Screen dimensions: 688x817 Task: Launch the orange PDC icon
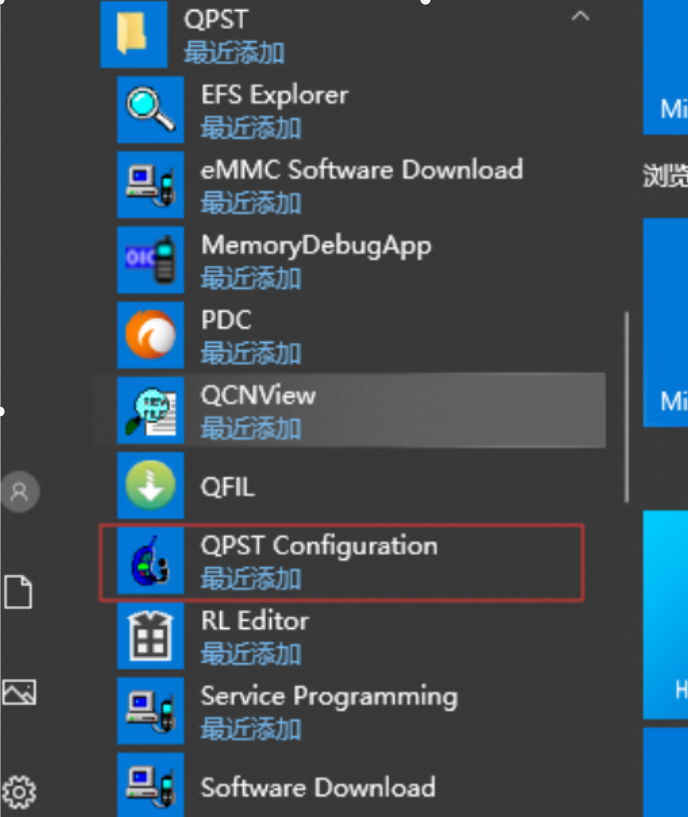pyautogui.click(x=151, y=335)
